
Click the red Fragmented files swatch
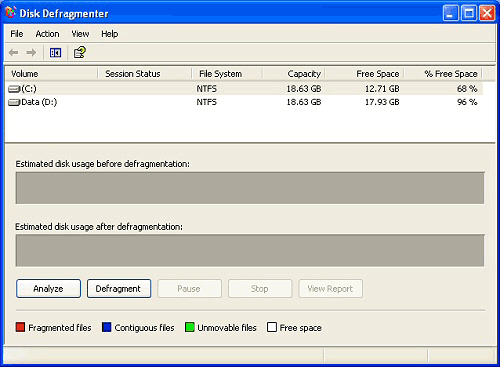click(20, 327)
